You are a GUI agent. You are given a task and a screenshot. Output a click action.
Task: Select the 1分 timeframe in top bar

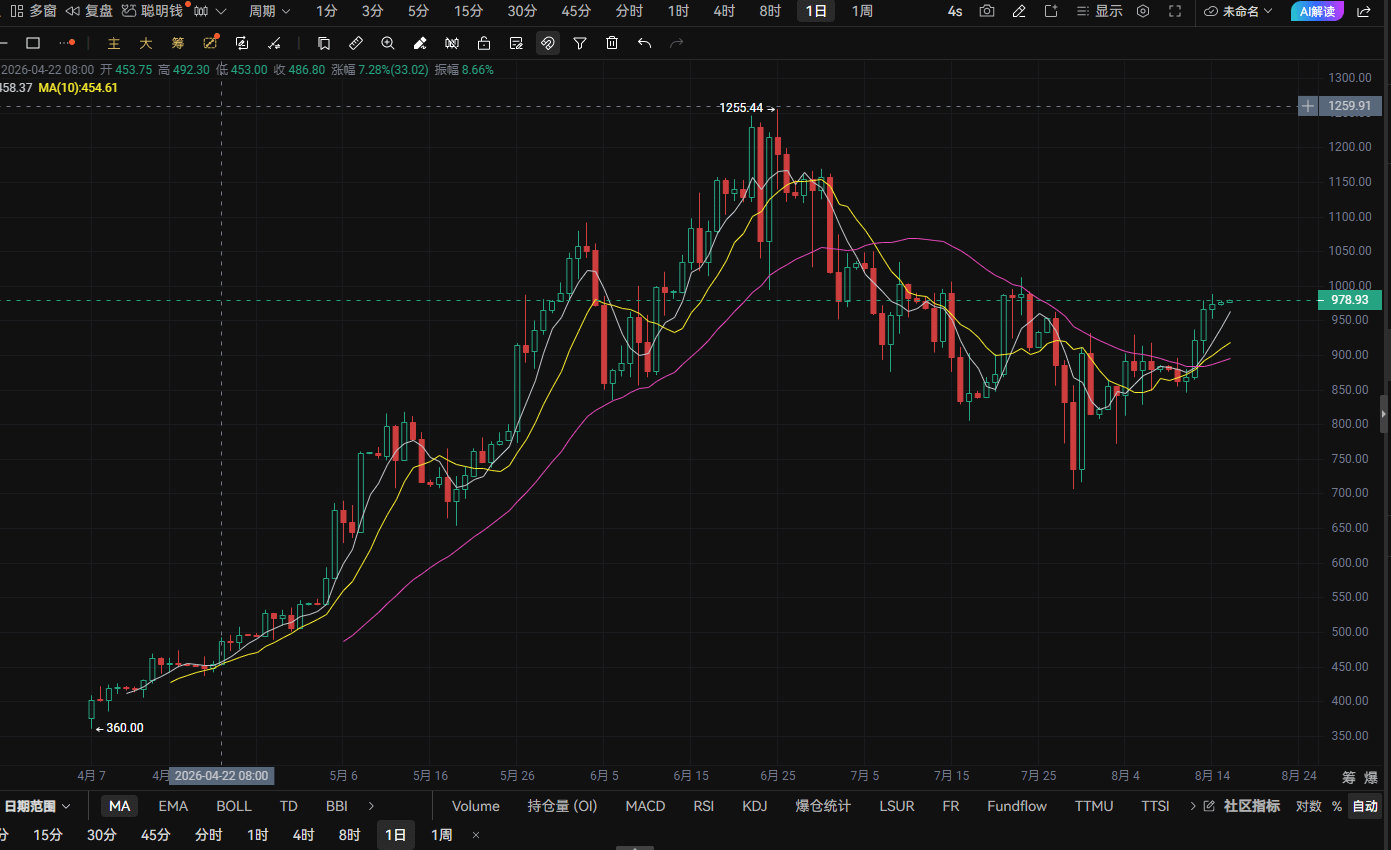coord(326,11)
